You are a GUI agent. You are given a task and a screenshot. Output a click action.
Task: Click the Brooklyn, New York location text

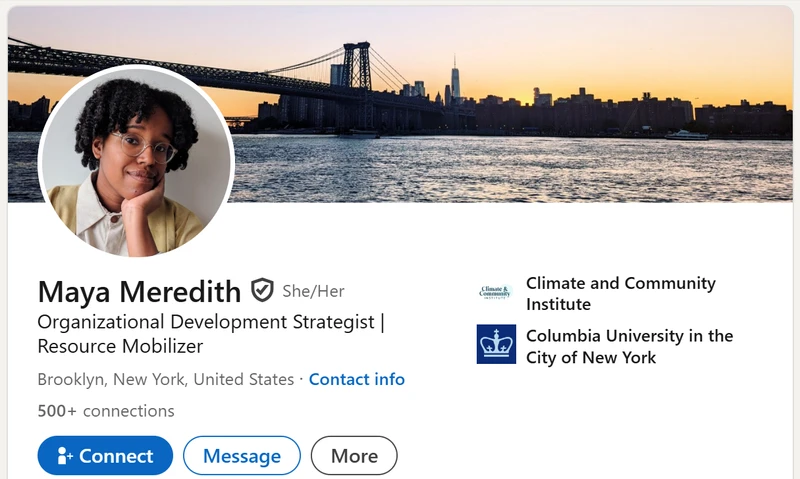pyautogui.click(x=165, y=379)
